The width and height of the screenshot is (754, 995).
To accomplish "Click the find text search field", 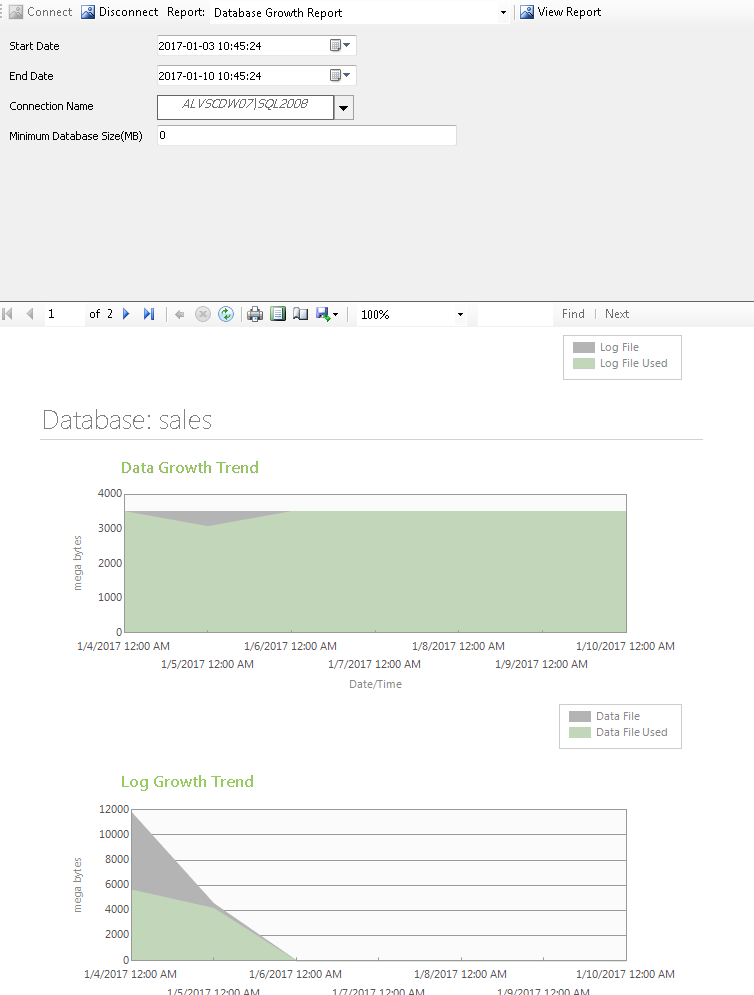I will click(514, 314).
